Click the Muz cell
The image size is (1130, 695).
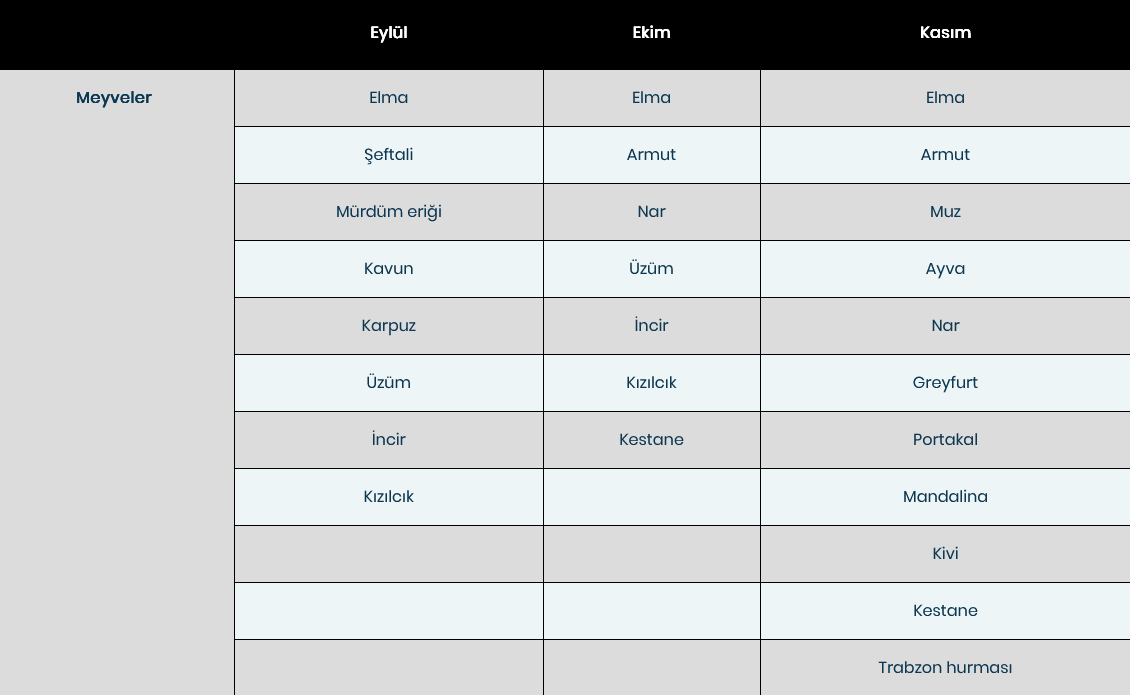click(x=945, y=212)
